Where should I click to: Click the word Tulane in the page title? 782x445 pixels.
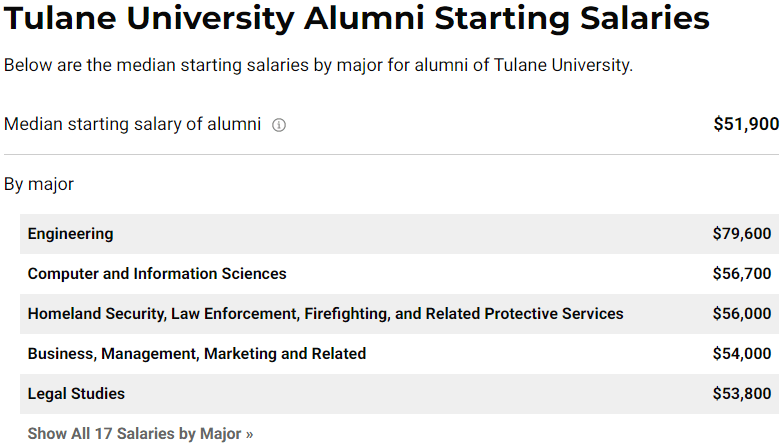tap(60, 18)
